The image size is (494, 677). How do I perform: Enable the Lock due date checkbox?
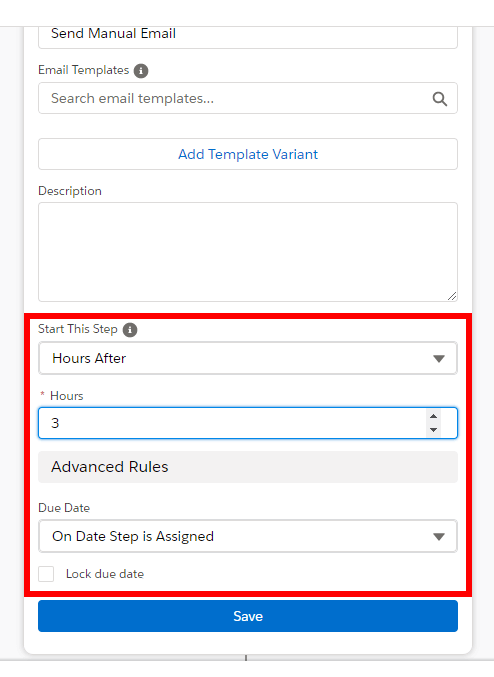46,574
